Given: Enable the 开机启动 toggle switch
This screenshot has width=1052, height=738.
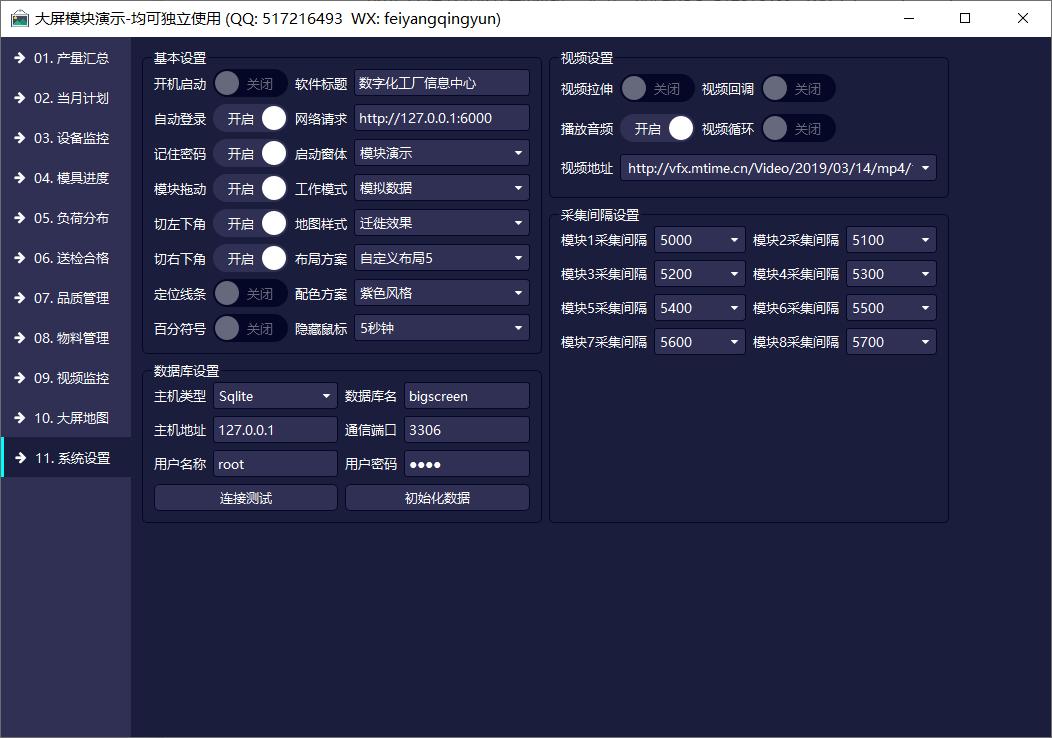Looking at the screenshot, I should click(250, 84).
